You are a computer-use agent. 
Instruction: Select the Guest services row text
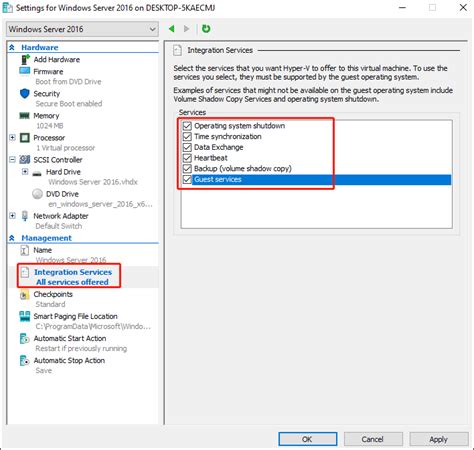(x=218, y=179)
